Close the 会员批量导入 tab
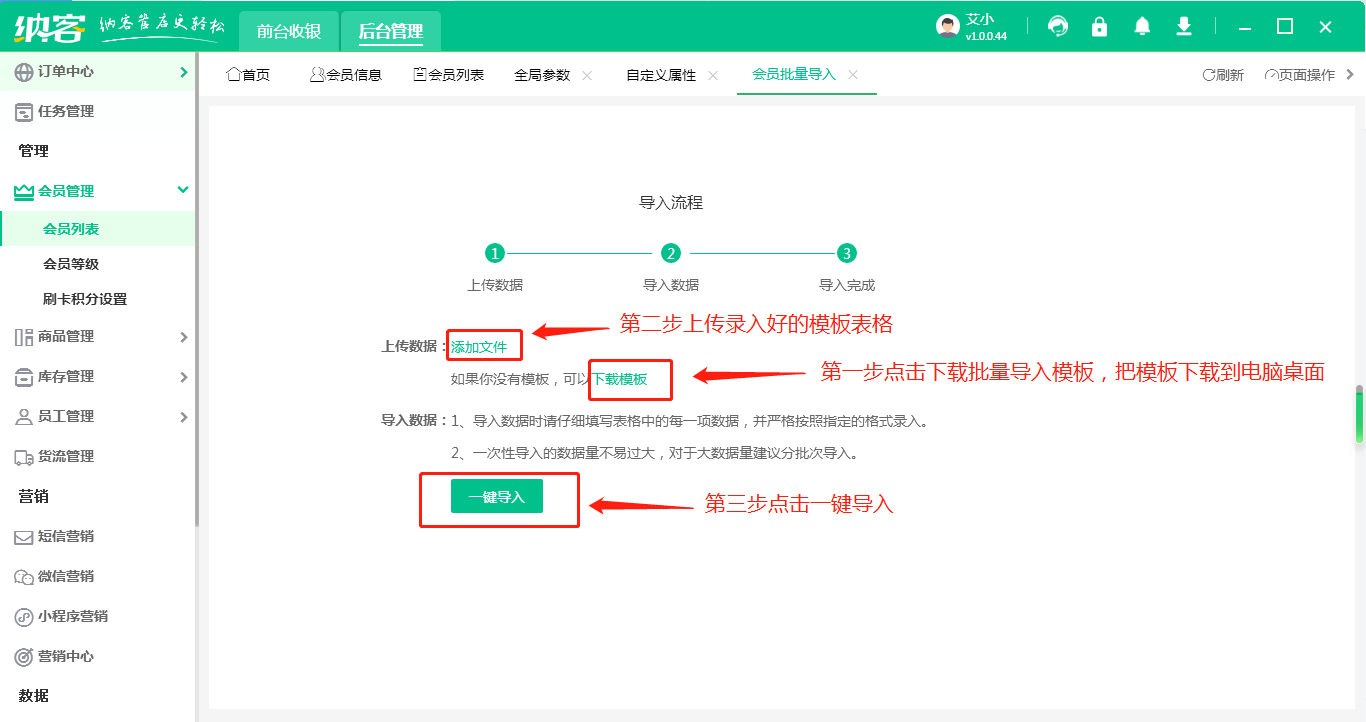 853,75
